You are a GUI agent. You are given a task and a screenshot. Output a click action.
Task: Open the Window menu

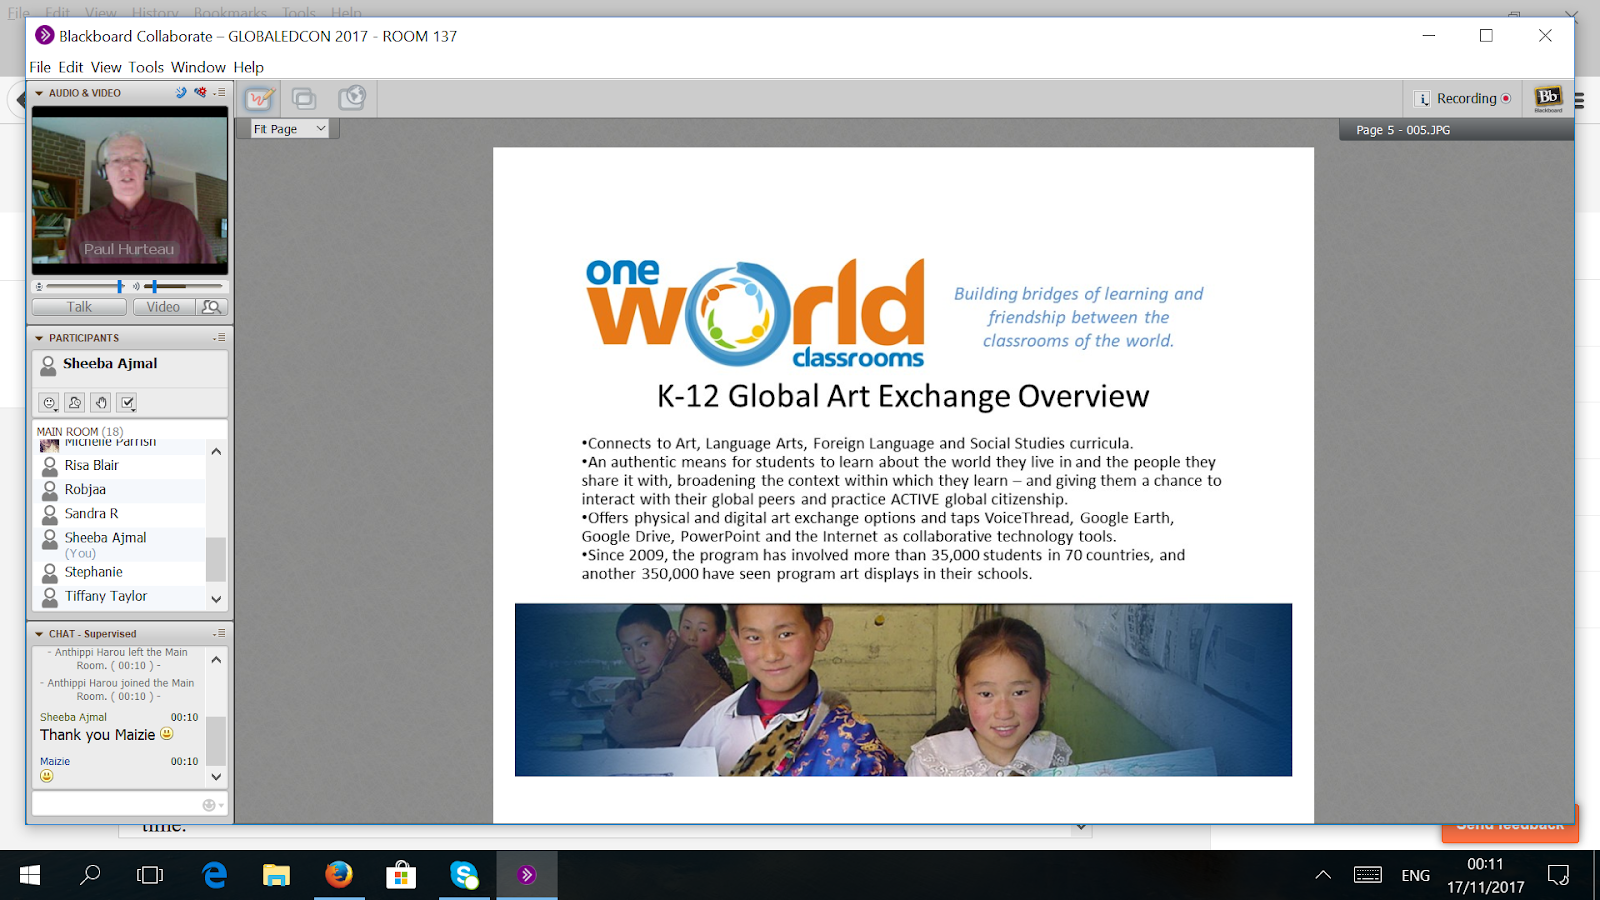[x=198, y=67]
